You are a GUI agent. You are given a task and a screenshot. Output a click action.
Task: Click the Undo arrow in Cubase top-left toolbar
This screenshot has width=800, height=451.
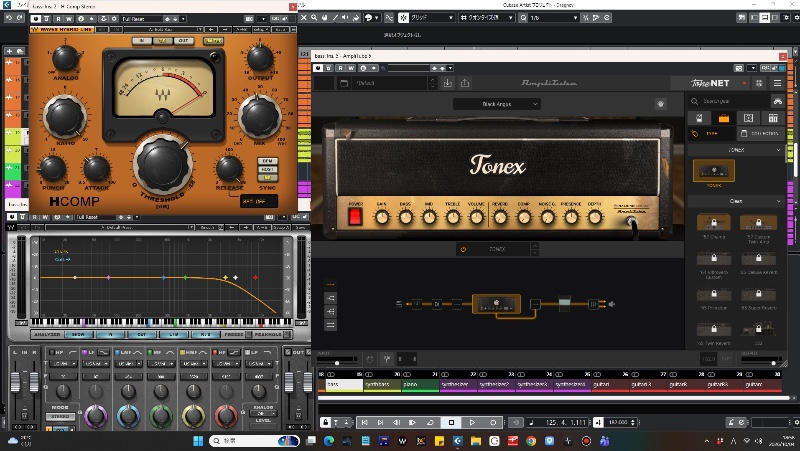point(9,18)
